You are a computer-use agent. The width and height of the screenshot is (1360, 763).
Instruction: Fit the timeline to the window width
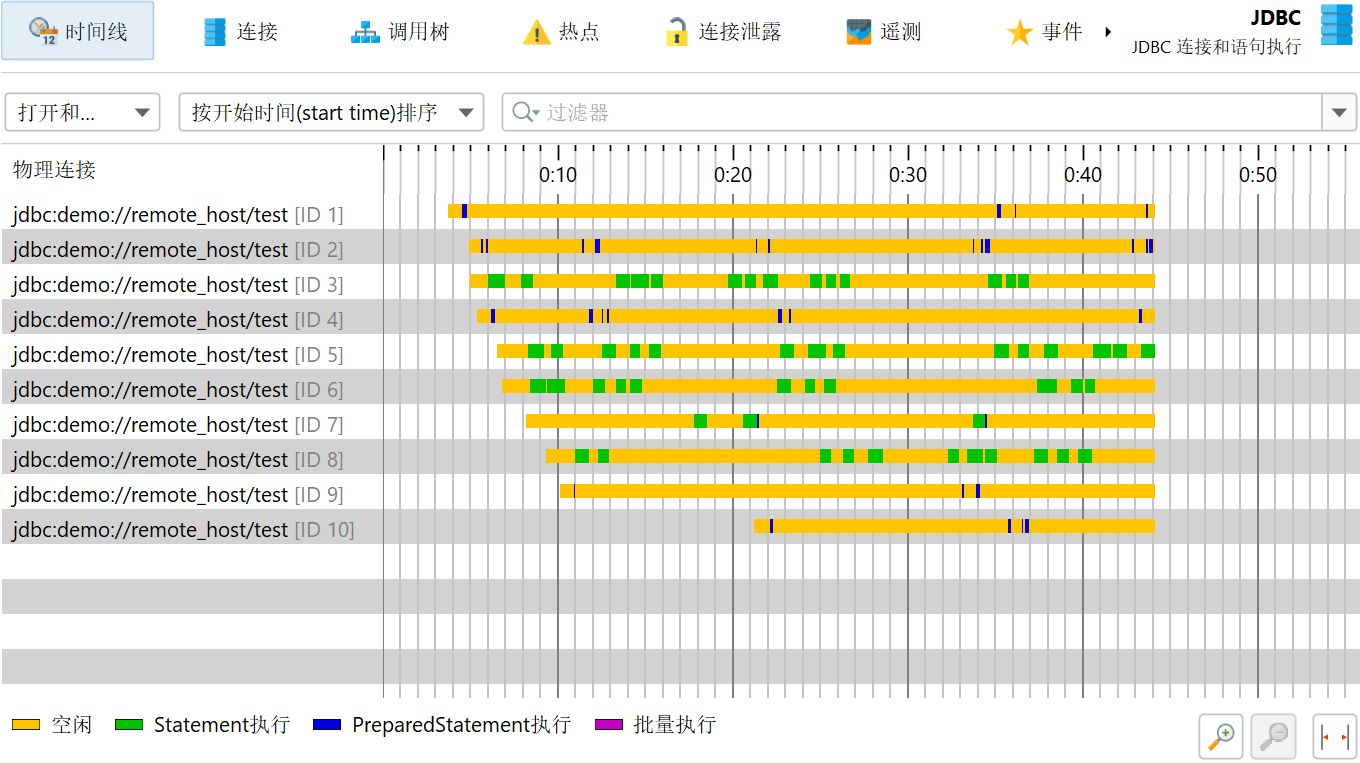pyautogui.click(x=1334, y=736)
